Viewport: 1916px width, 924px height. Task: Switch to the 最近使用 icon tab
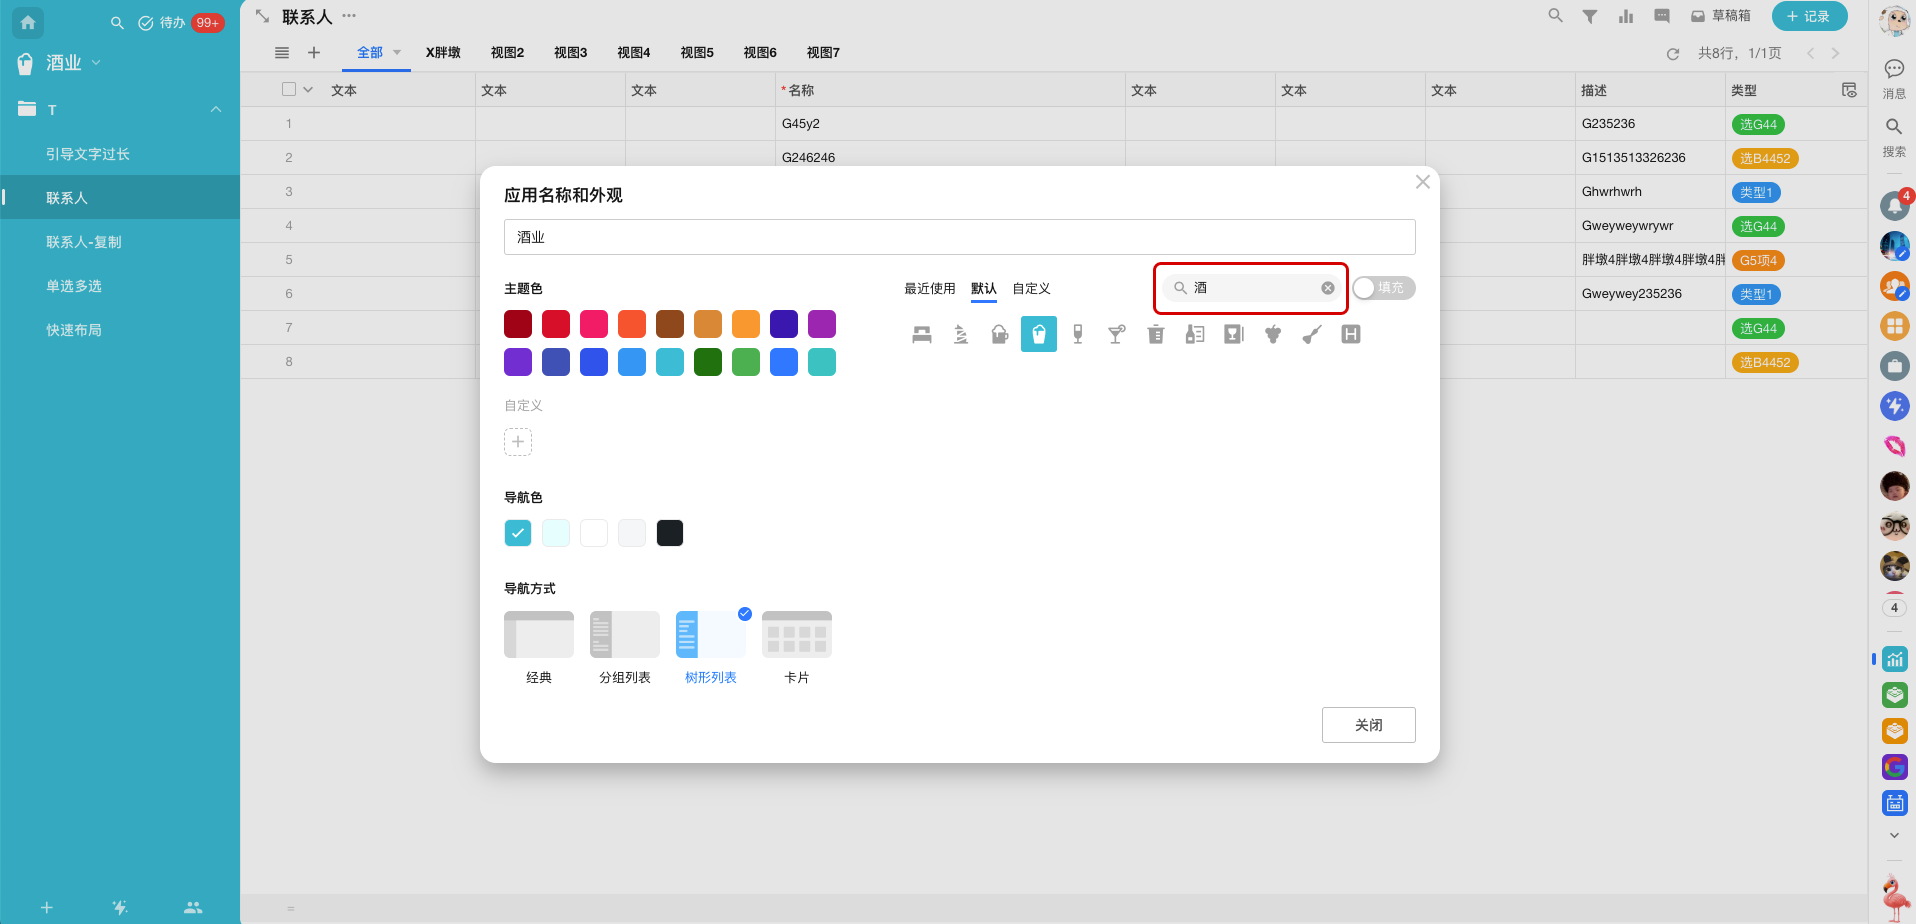pos(929,288)
